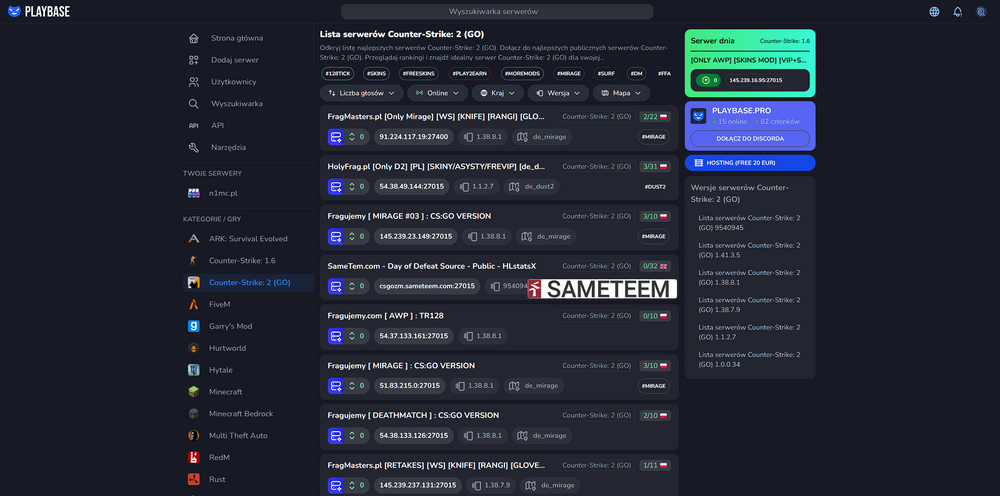Select Minecraft Bedrock category icon
1000x496 pixels.
click(194, 414)
